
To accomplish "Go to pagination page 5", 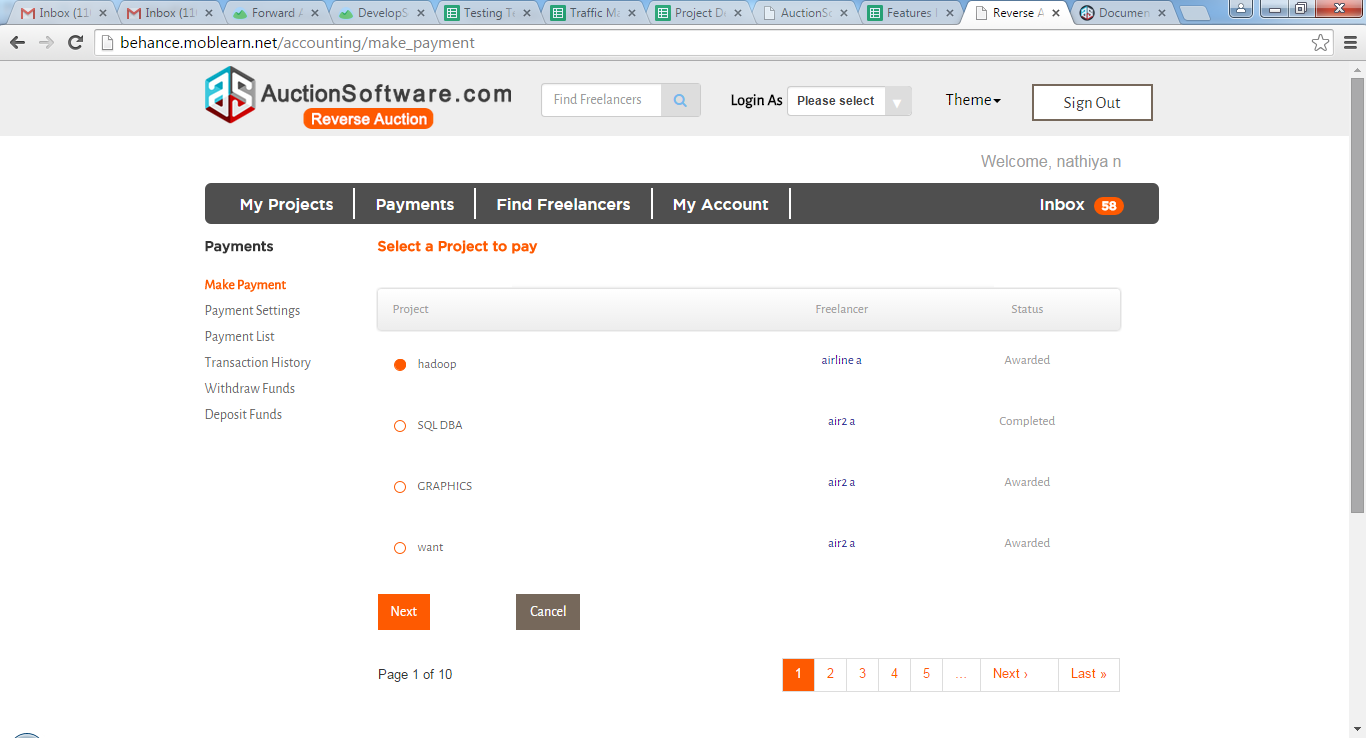I will [926, 674].
